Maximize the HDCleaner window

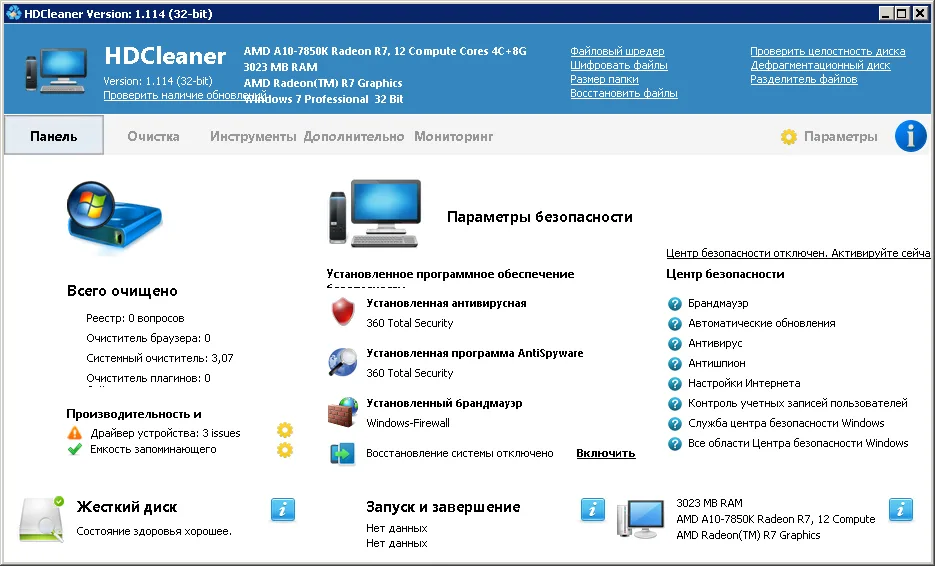click(x=903, y=13)
